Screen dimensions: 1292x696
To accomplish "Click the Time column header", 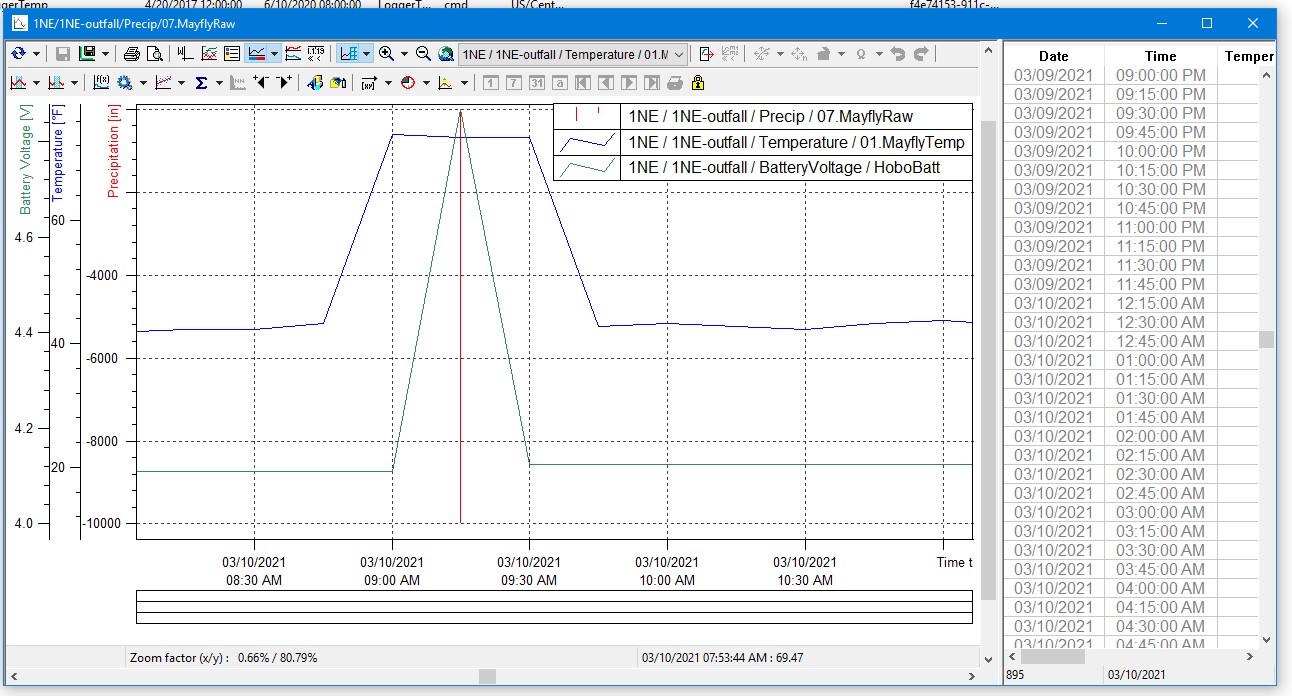I will pyautogui.click(x=1160, y=56).
